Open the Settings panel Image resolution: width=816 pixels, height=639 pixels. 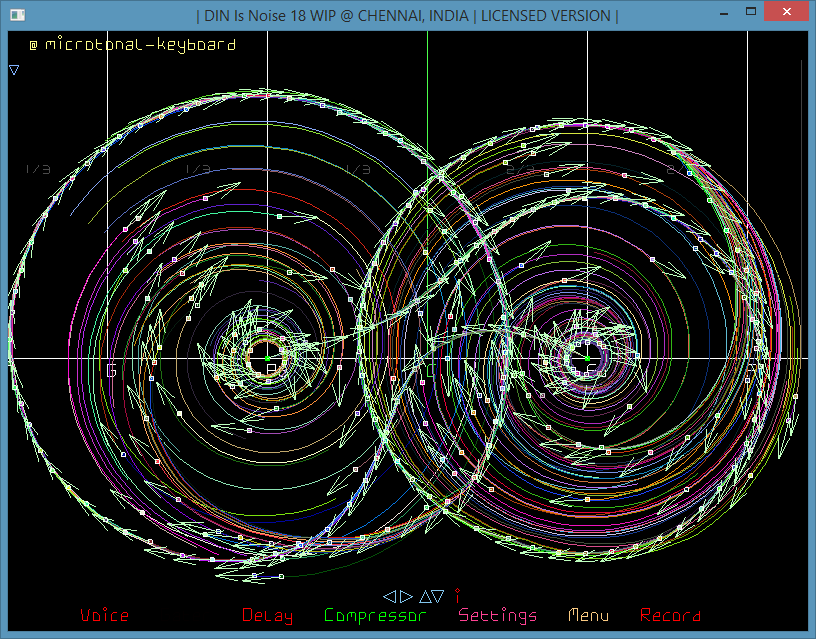click(x=497, y=616)
